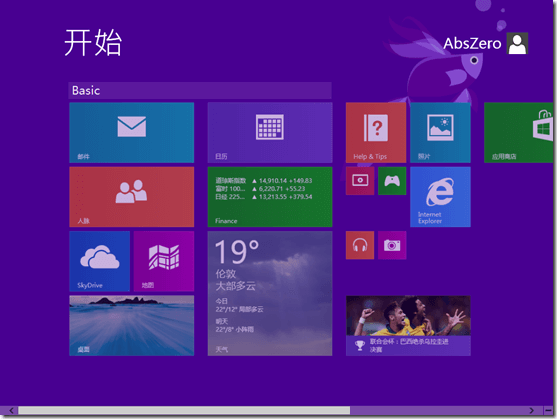This screenshot has height=419, width=557.
Task: Click the AbsZero account name
Action: click(472, 43)
